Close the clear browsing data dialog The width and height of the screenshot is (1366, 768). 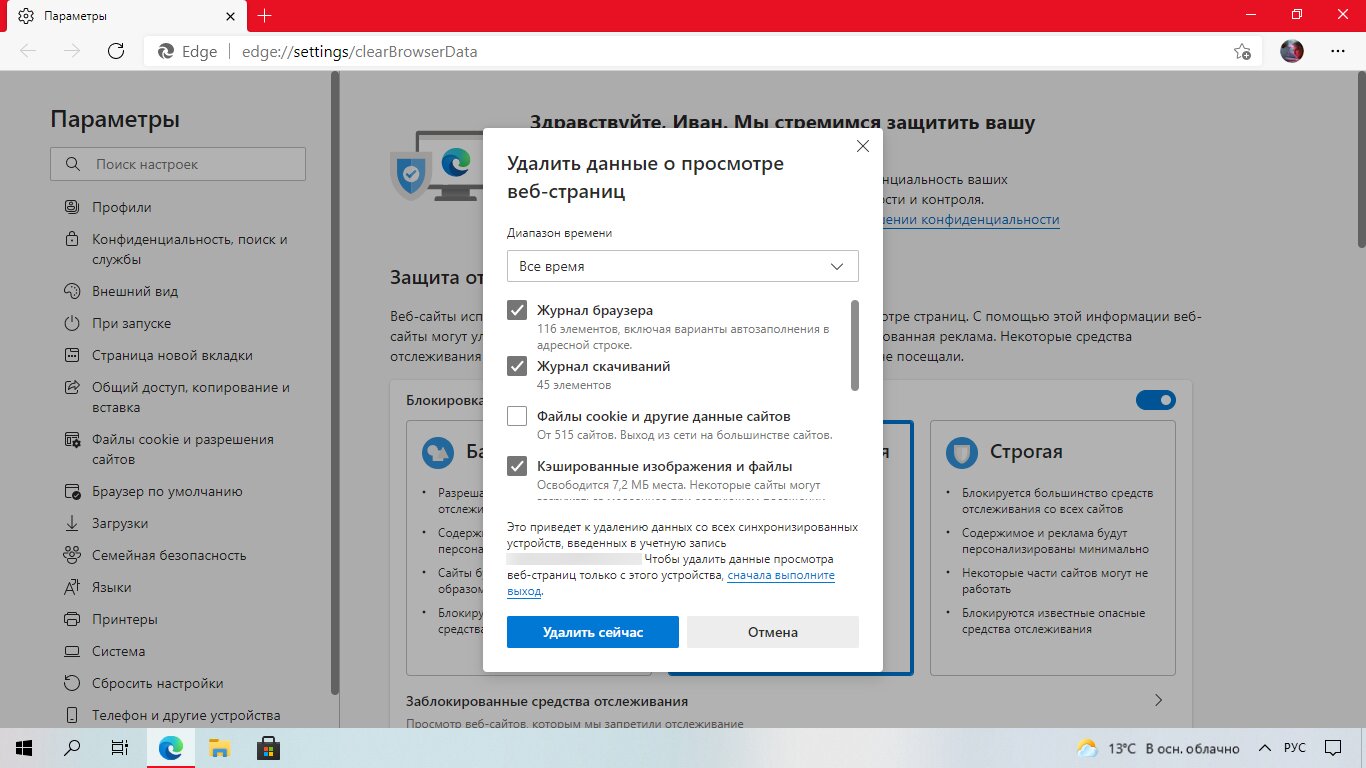click(863, 146)
